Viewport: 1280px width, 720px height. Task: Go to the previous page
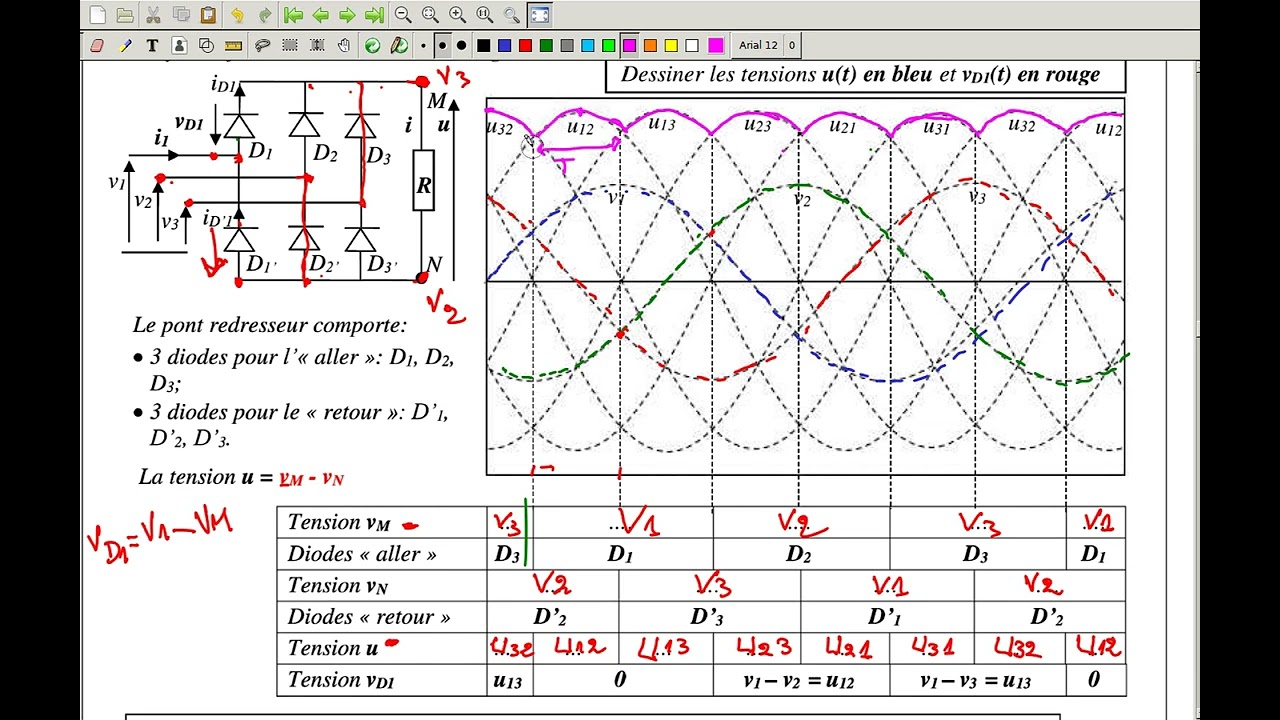click(320, 15)
